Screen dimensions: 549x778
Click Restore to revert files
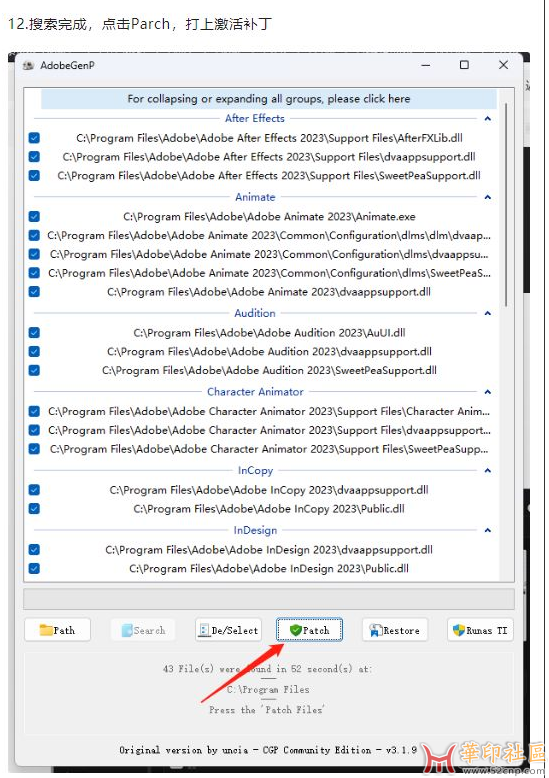click(x=395, y=630)
